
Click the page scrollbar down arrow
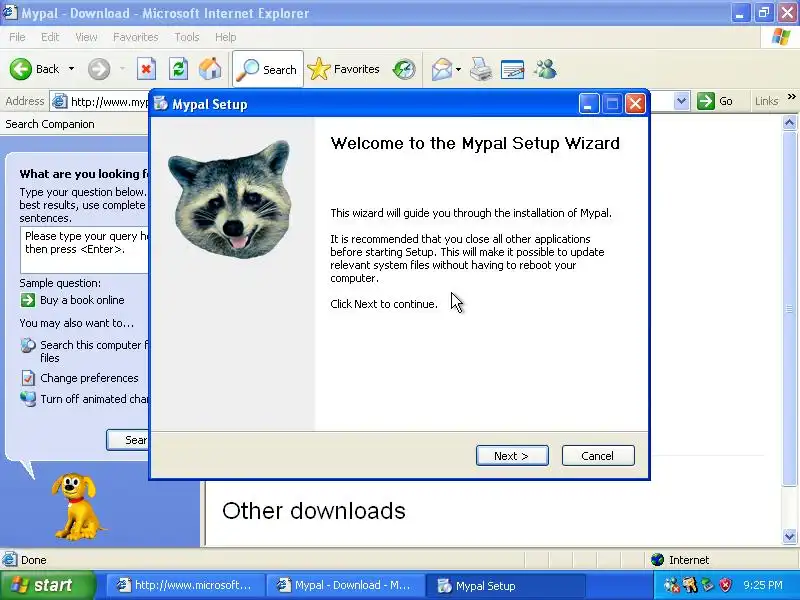pos(789,536)
